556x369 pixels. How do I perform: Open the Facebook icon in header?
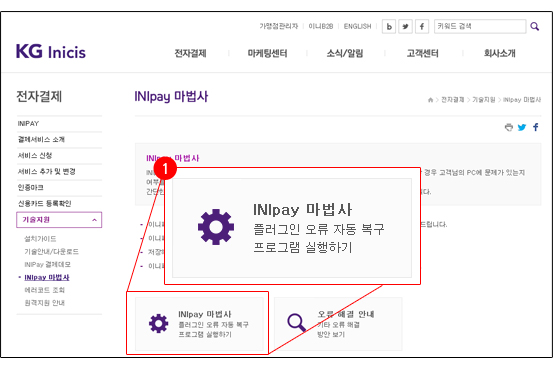(x=422, y=27)
